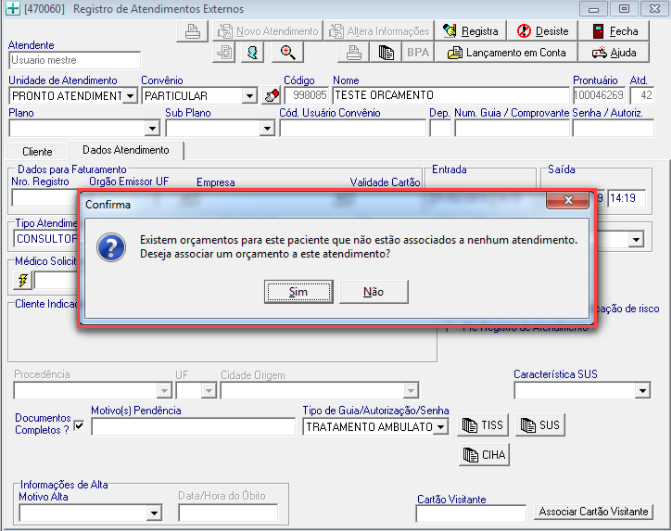Click Sim in the Confirma dialog
Image resolution: width=671 pixels, height=531 pixels.
[x=298, y=292]
